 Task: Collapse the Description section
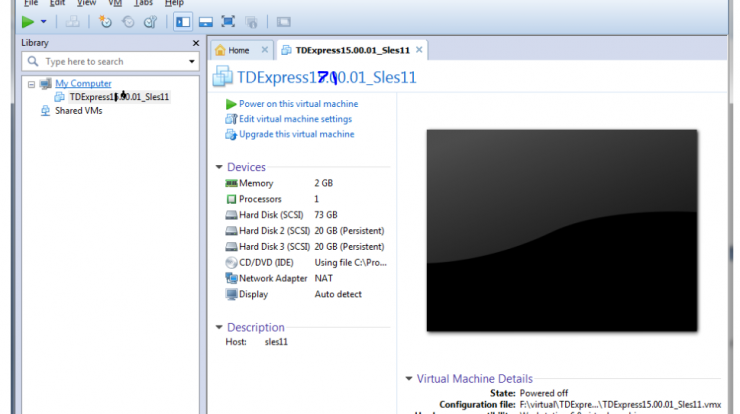pos(219,327)
